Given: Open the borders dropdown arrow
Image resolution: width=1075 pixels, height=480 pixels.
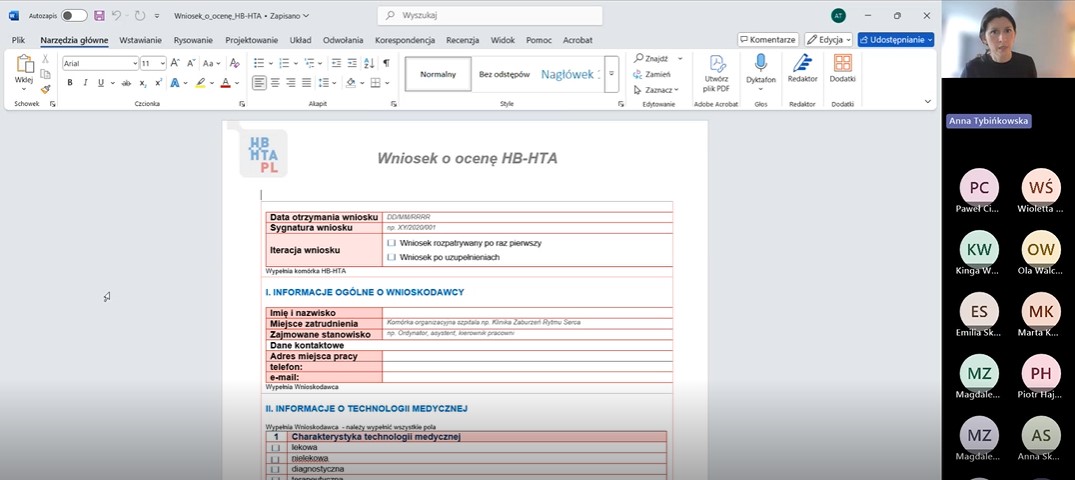Looking at the screenshot, I should (x=388, y=83).
